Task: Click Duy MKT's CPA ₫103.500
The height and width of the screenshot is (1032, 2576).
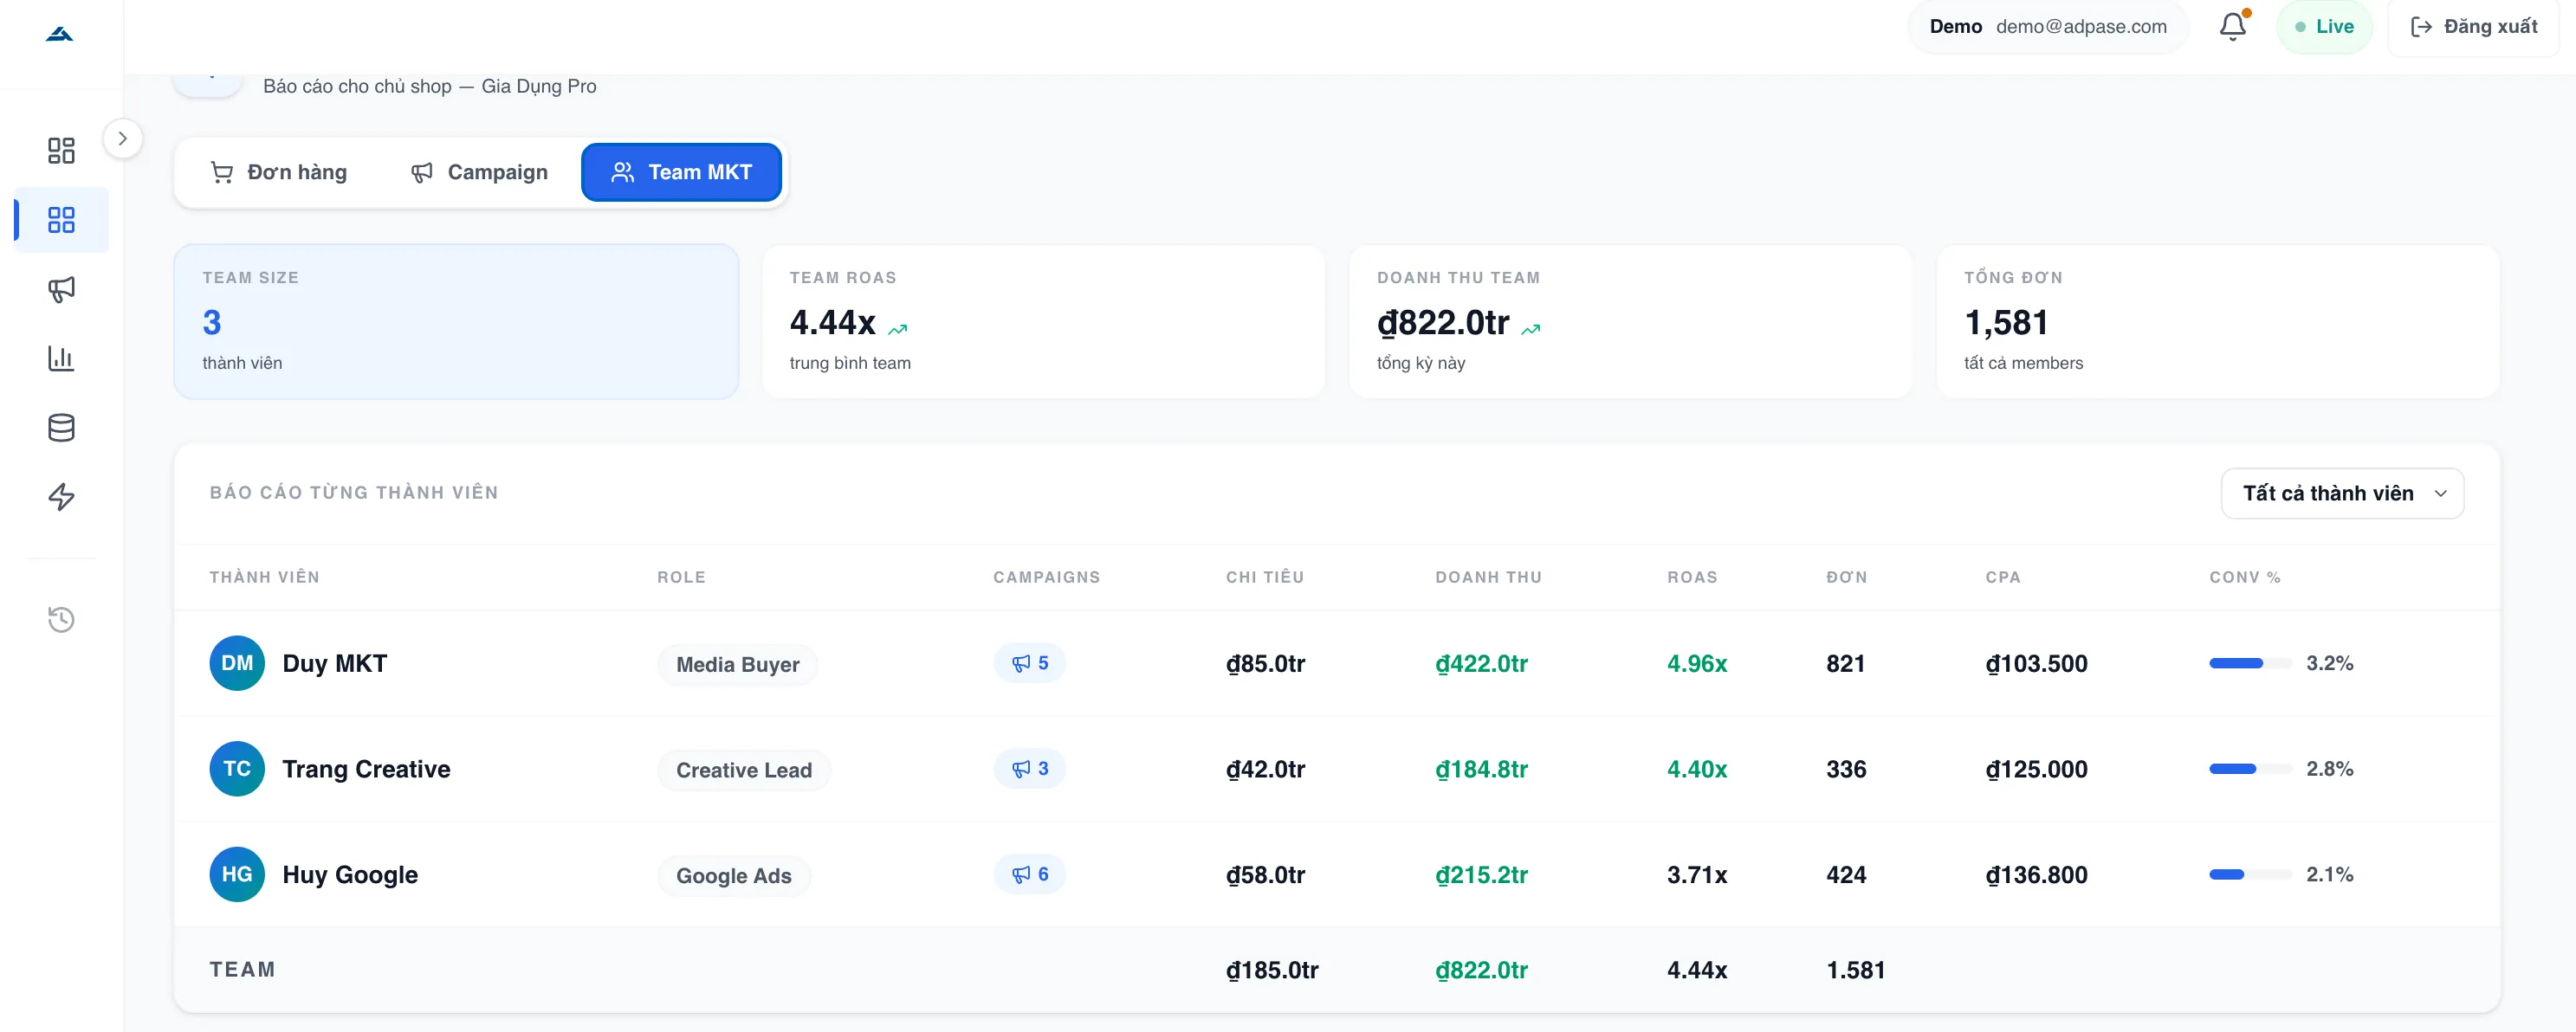Action: pos(2036,663)
